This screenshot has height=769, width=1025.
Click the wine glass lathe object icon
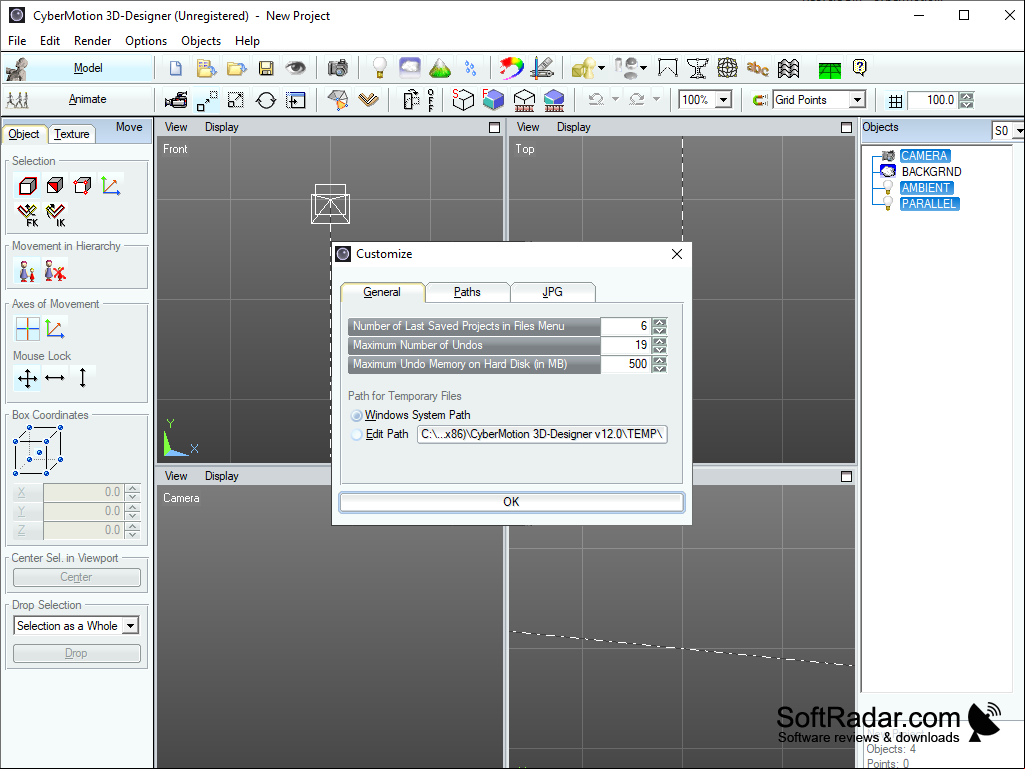coord(697,67)
